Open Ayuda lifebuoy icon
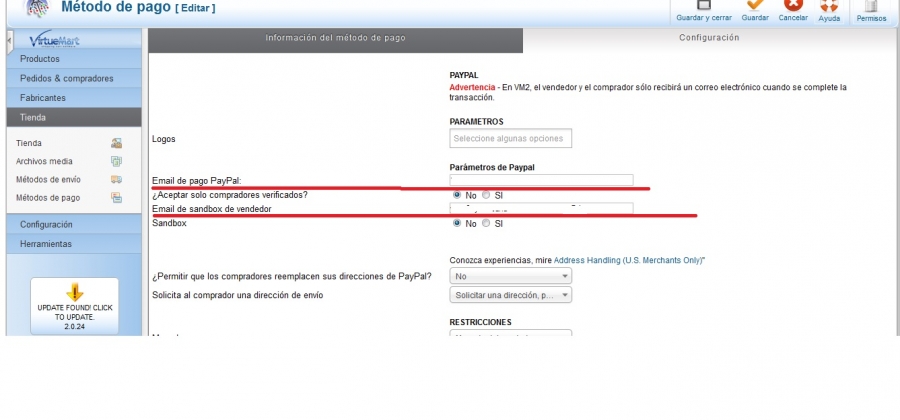The height and width of the screenshot is (420, 900). point(829,5)
